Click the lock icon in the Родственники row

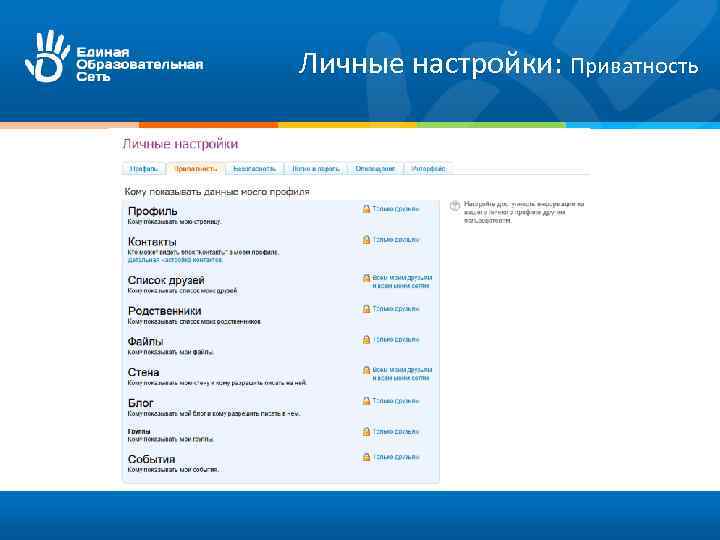click(x=366, y=309)
